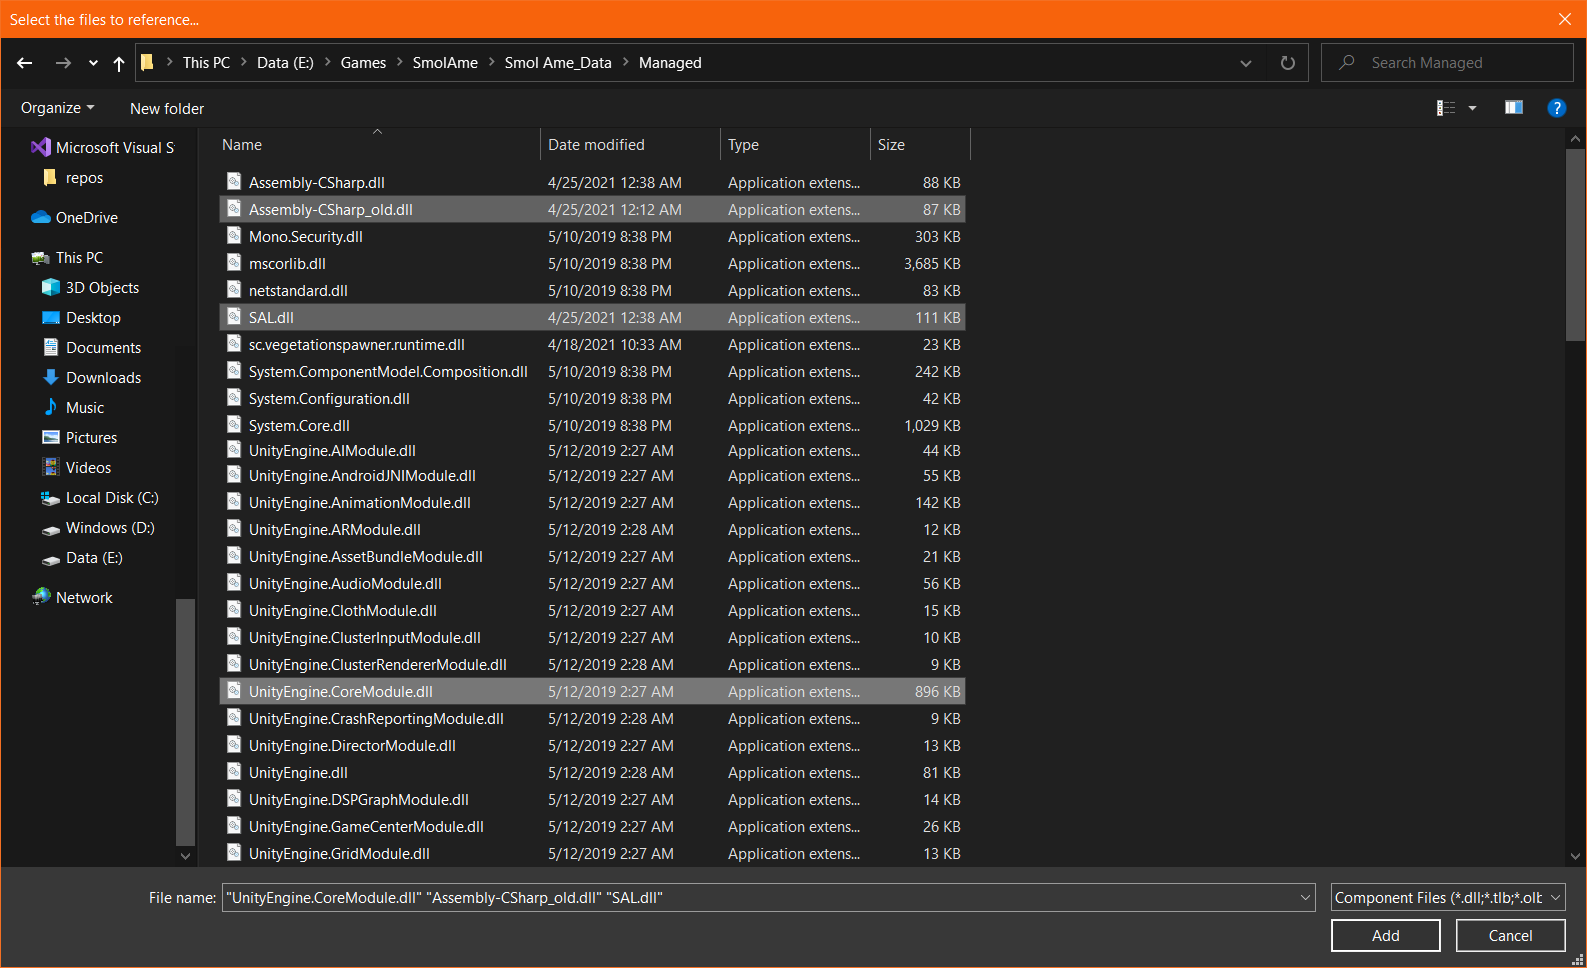This screenshot has height=968, width=1587.
Task: Select the netstandard.dll file
Action: pos(592,290)
